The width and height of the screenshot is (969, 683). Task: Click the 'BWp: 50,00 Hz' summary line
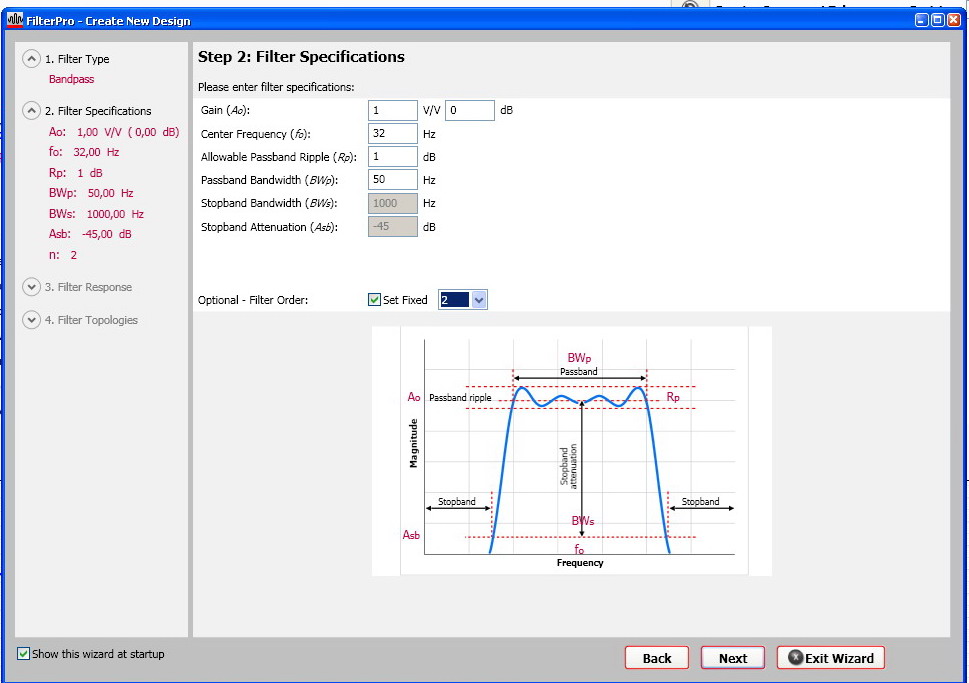[x=91, y=193]
